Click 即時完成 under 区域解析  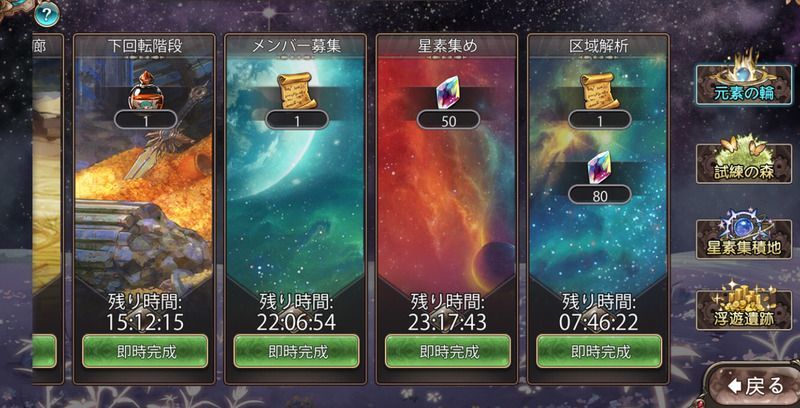[599, 351]
